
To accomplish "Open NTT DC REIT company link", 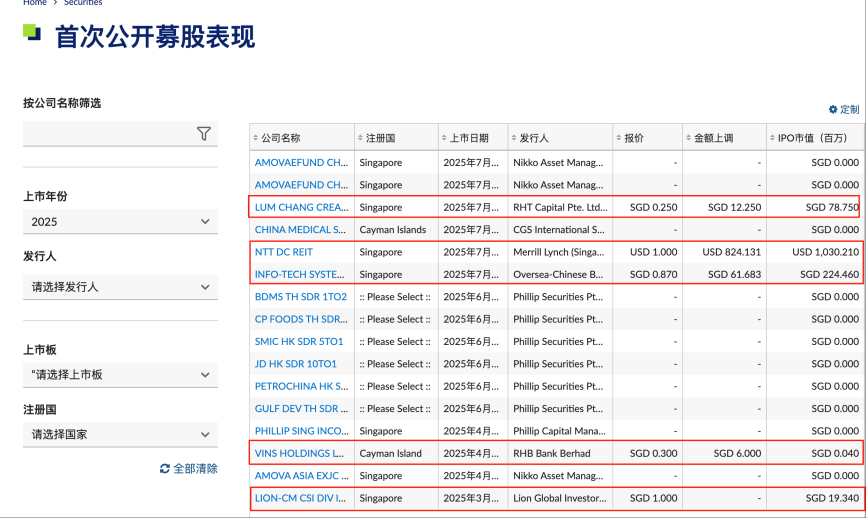I will 284,252.
